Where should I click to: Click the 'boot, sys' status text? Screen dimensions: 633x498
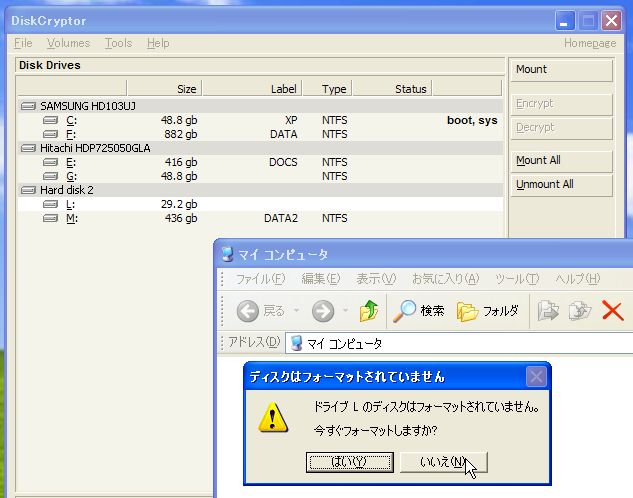pyautogui.click(x=472, y=120)
